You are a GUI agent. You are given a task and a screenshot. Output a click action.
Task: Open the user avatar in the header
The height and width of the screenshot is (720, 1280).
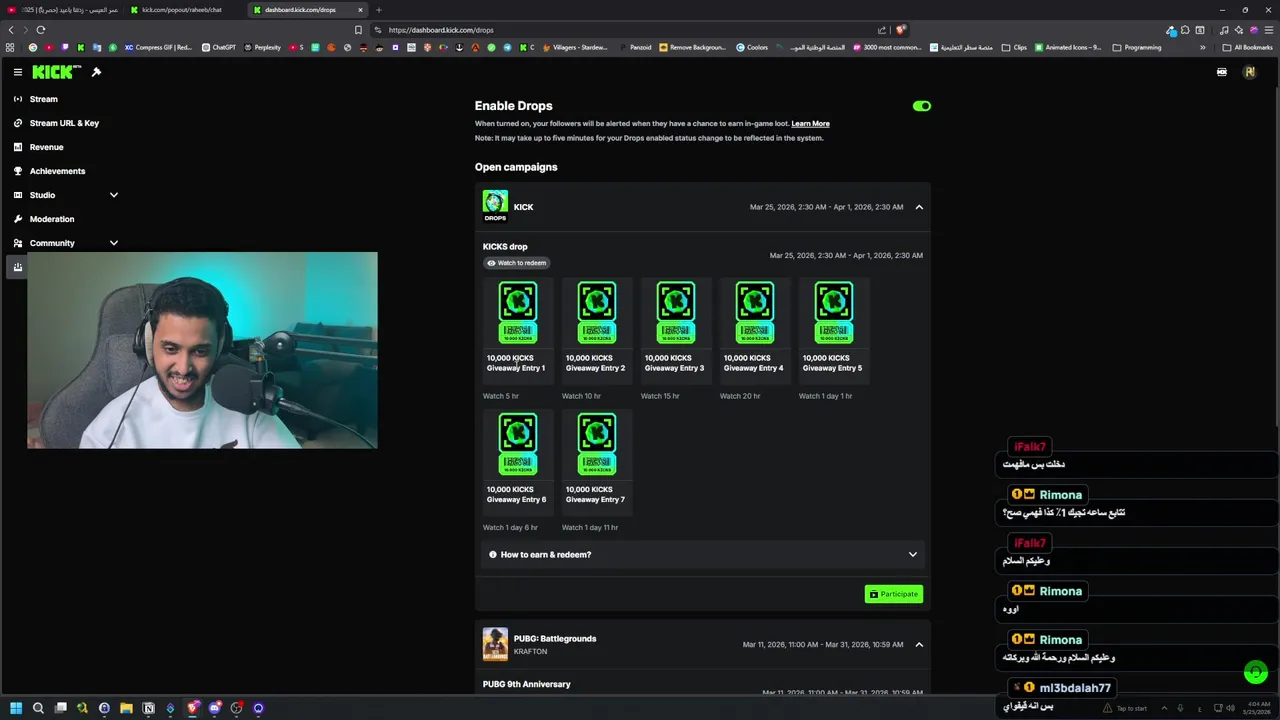pos(1249,72)
